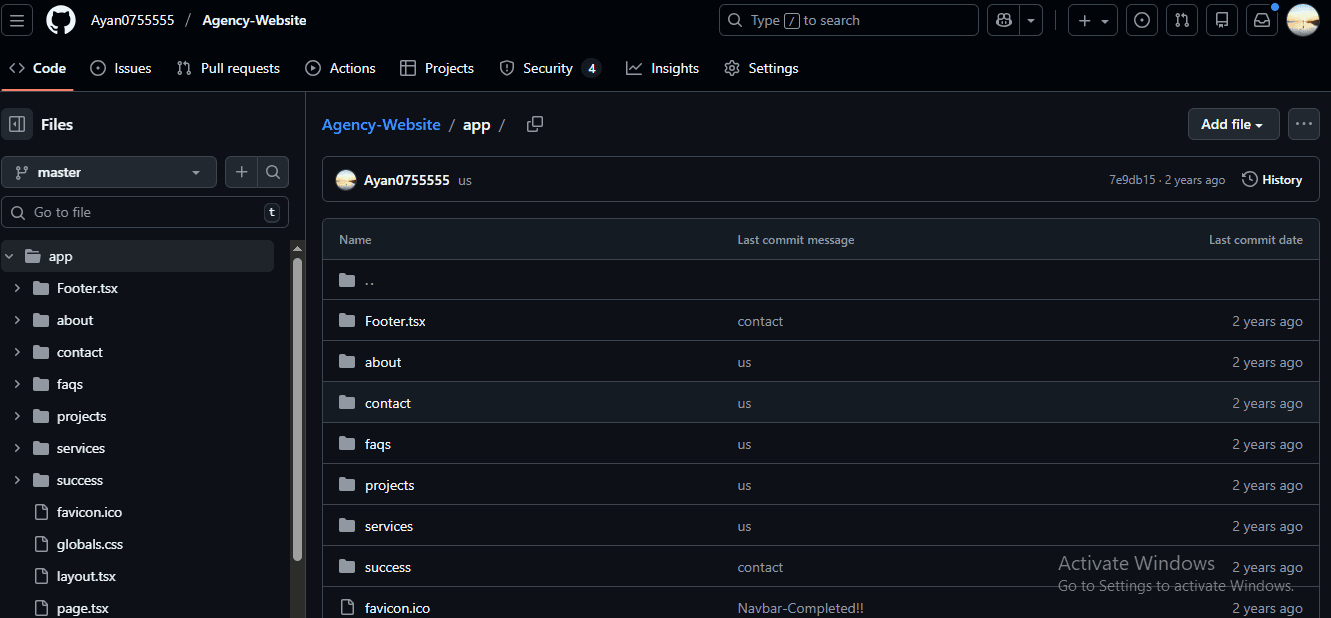
Task: Open the Copilot chat icon
Action: pos(1003,20)
